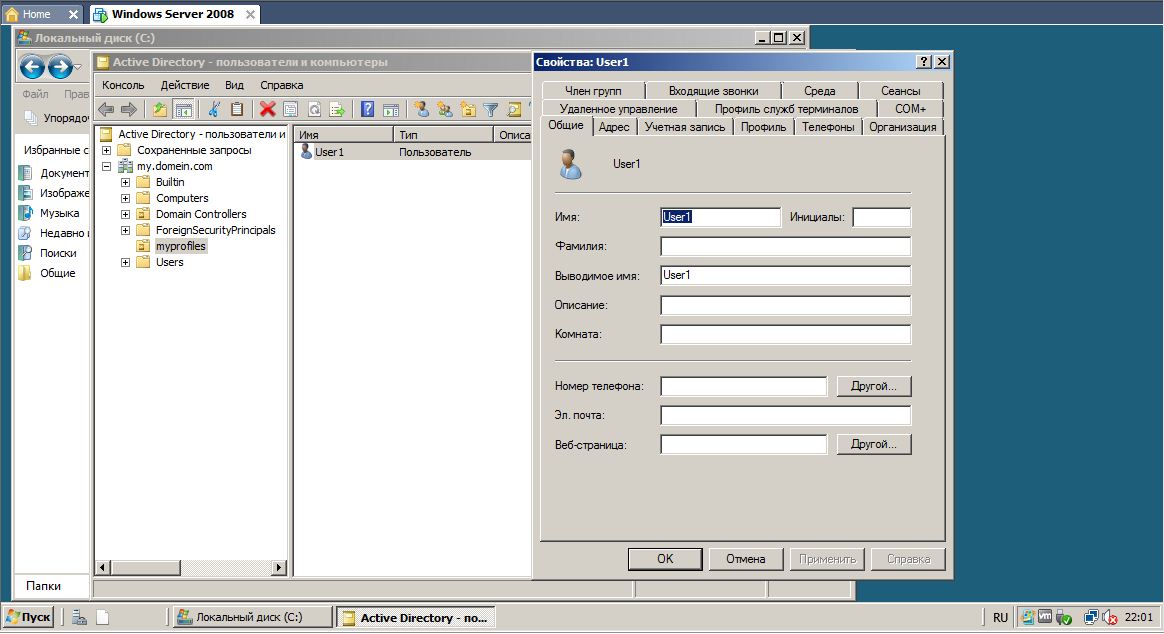
Task: Open the Действие menu
Action: [185, 85]
